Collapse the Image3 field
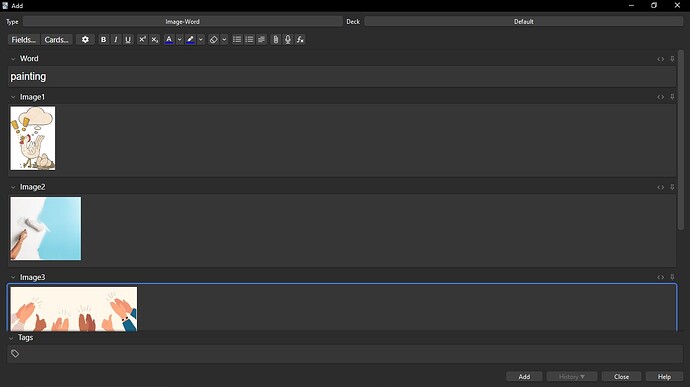 click(x=13, y=277)
